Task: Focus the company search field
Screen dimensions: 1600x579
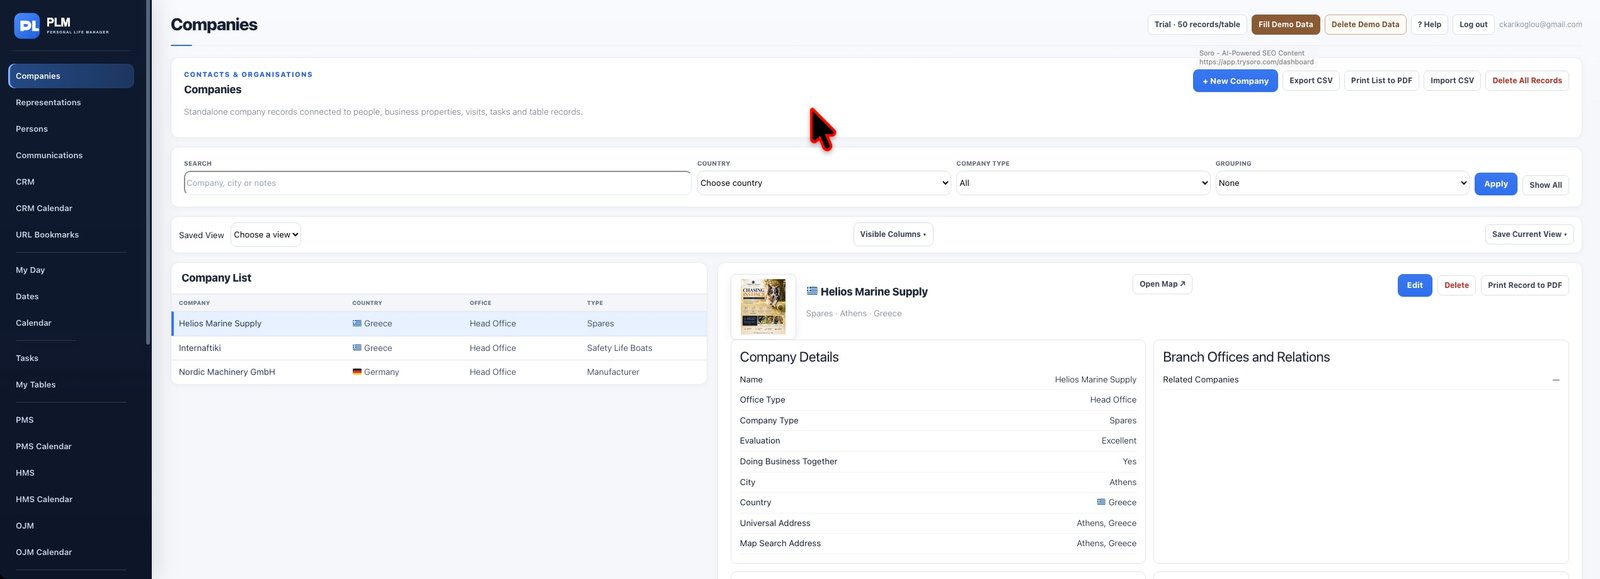Action: pyautogui.click(x=437, y=183)
